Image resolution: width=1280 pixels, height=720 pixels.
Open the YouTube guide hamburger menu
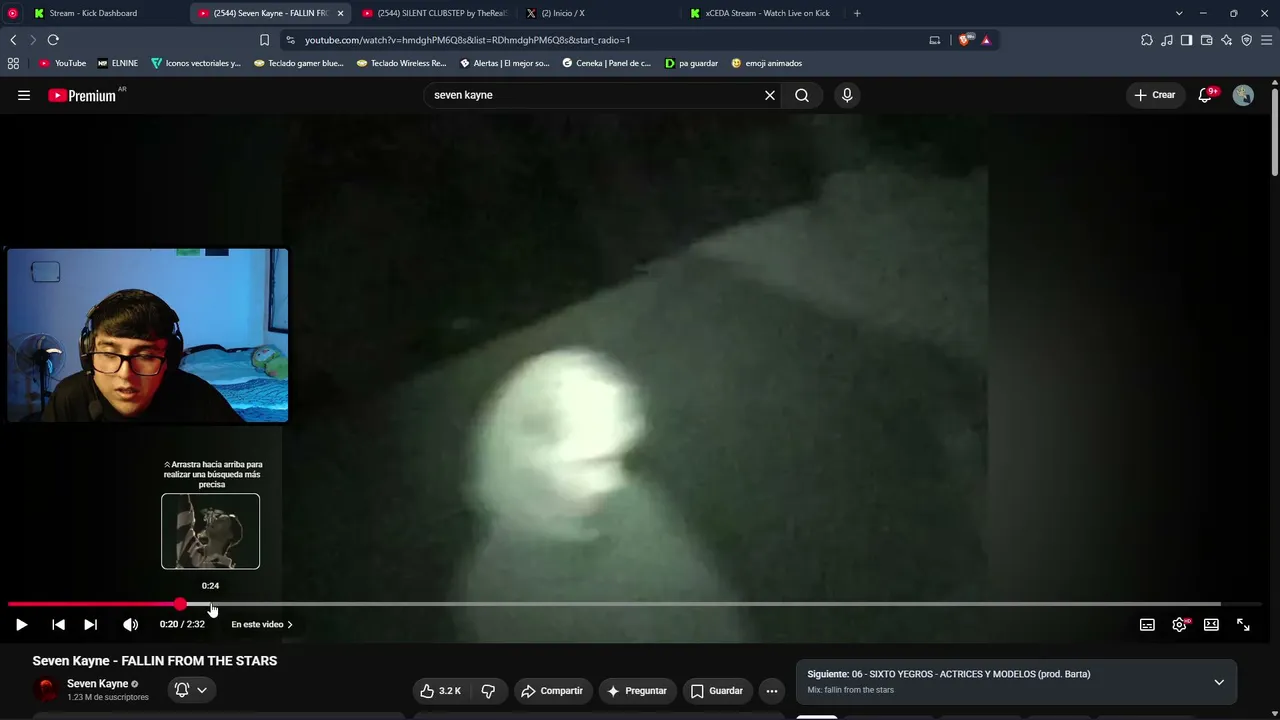(x=24, y=95)
